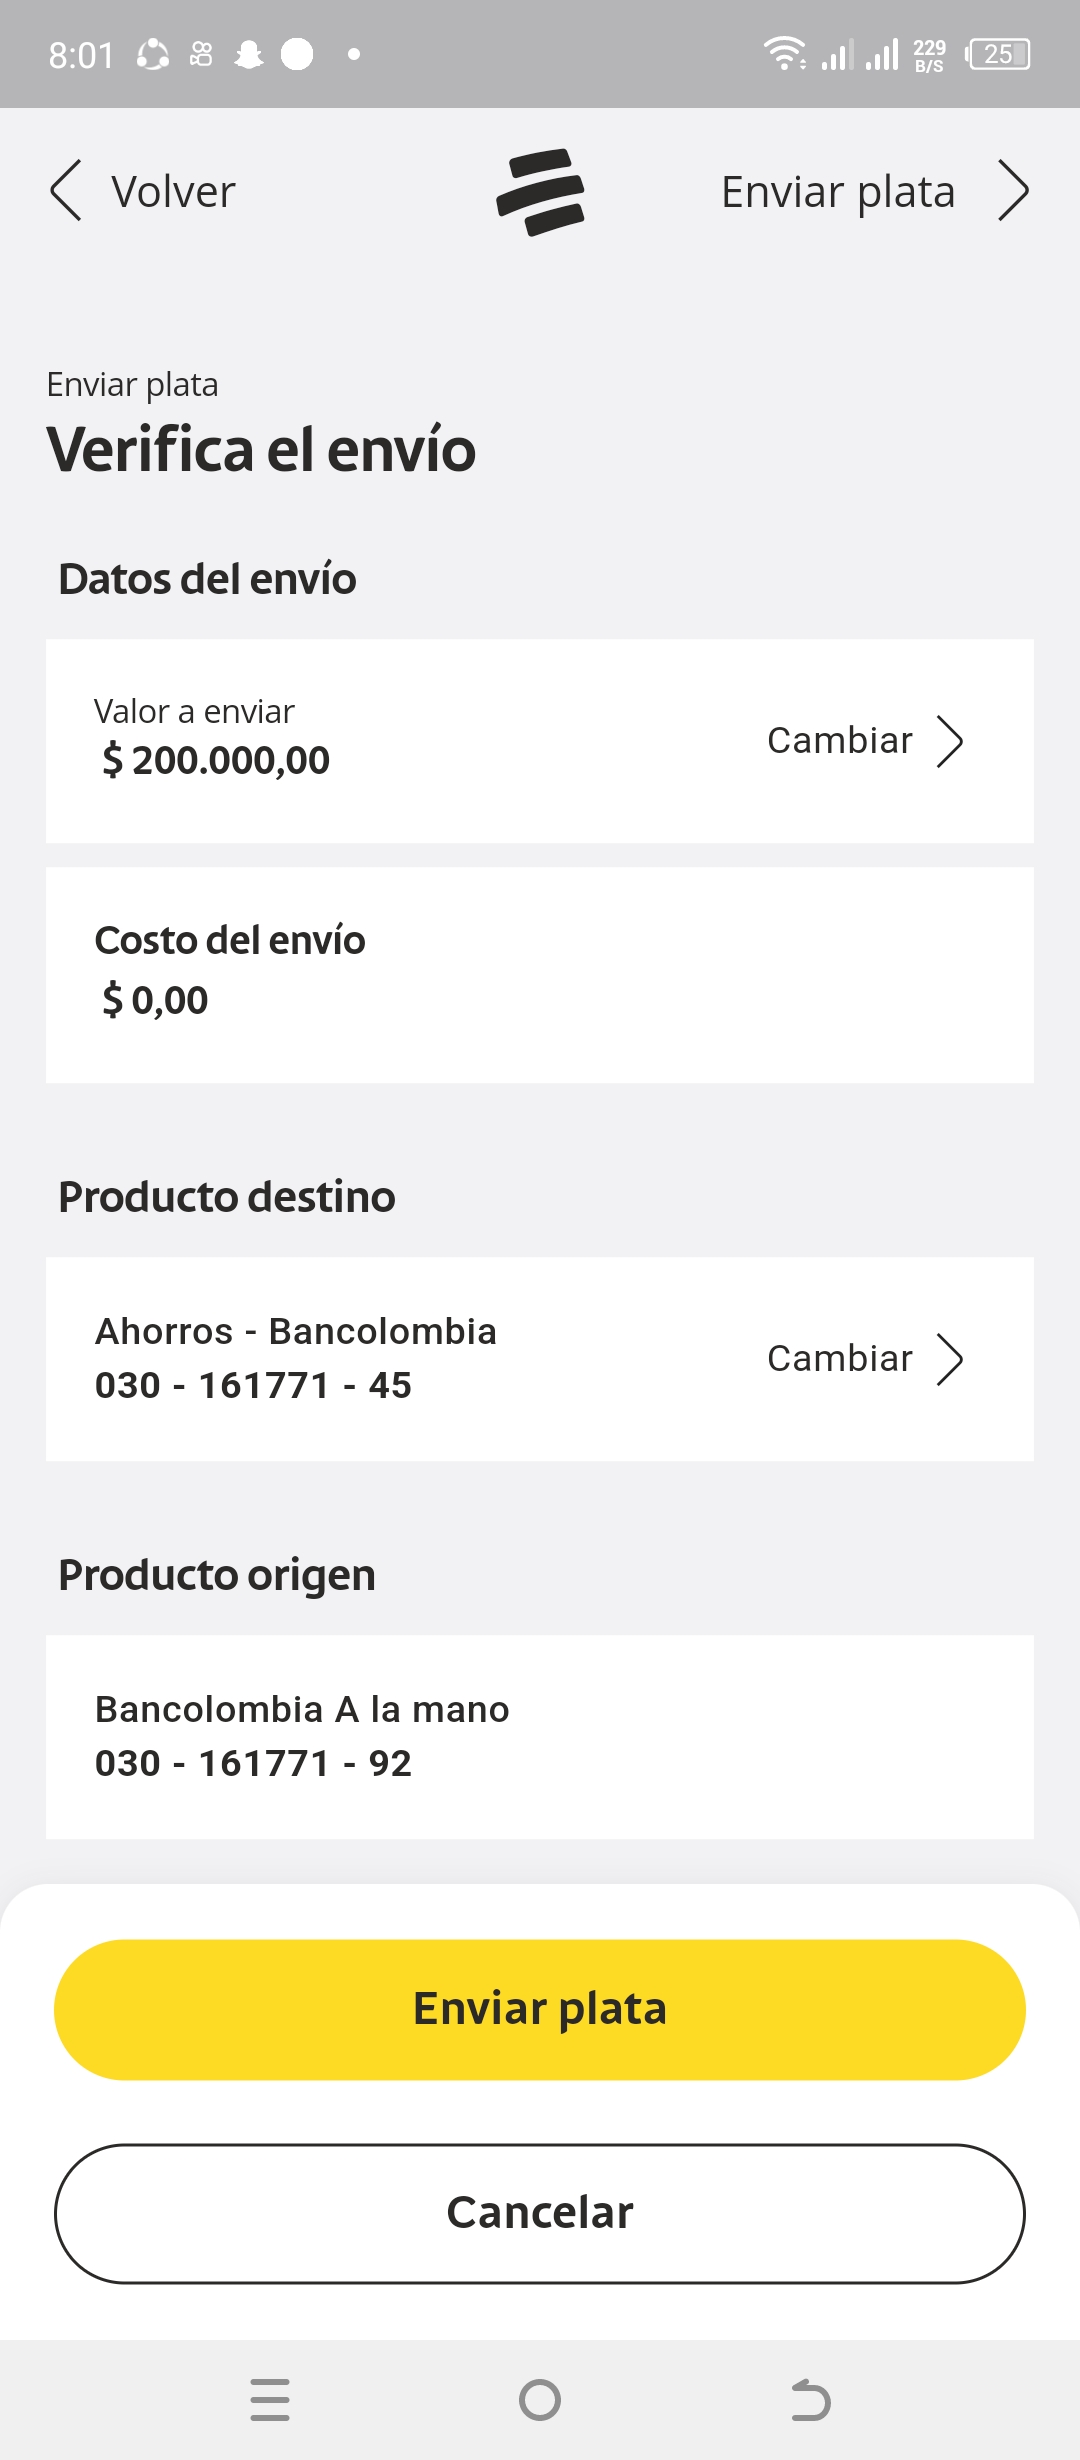1080x2460 pixels.
Task: Tap the forward arrow beside Enviar plata
Action: [x=1013, y=190]
